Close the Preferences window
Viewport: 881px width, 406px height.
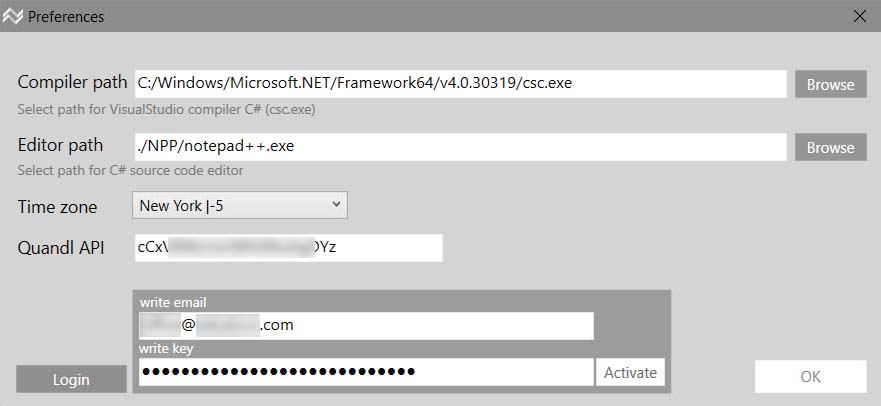(x=859, y=16)
